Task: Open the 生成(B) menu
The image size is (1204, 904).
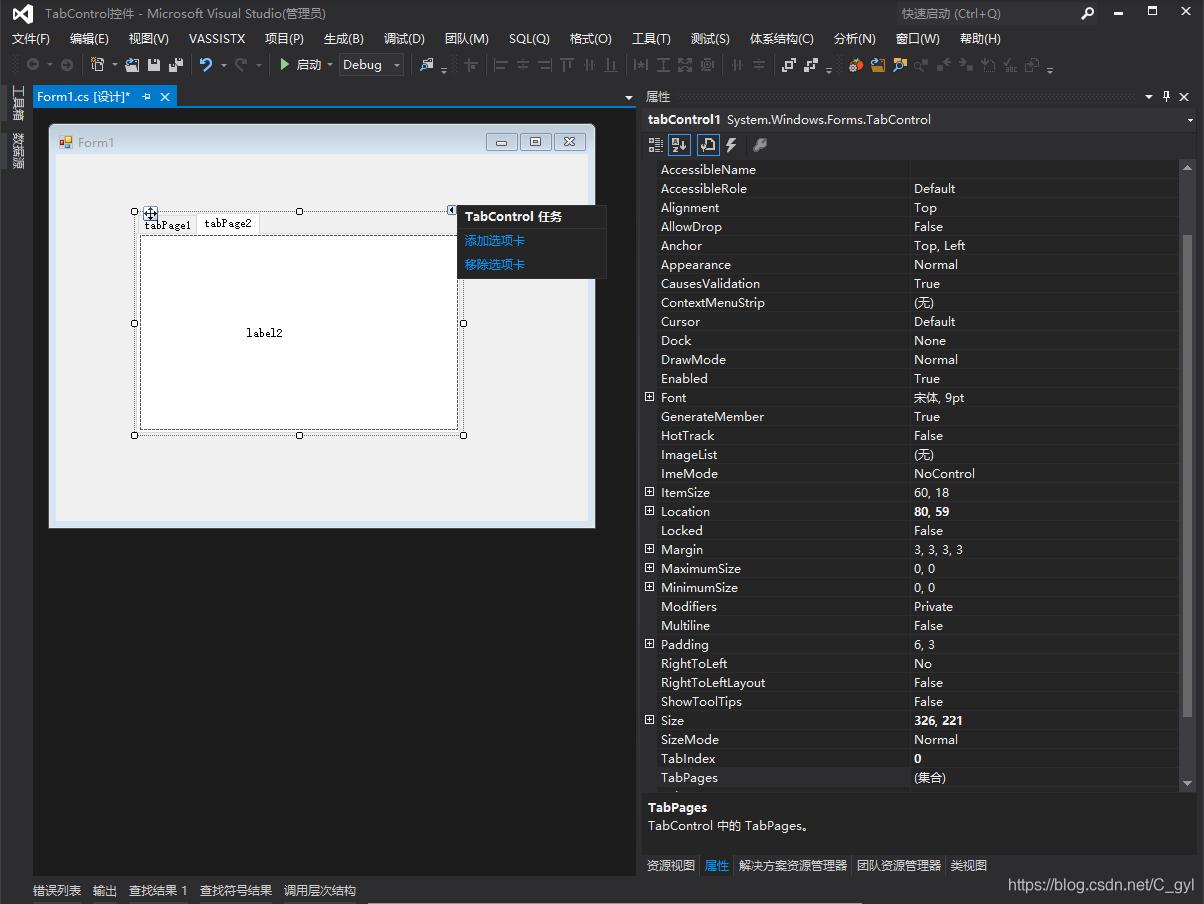Action: click(343, 39)
